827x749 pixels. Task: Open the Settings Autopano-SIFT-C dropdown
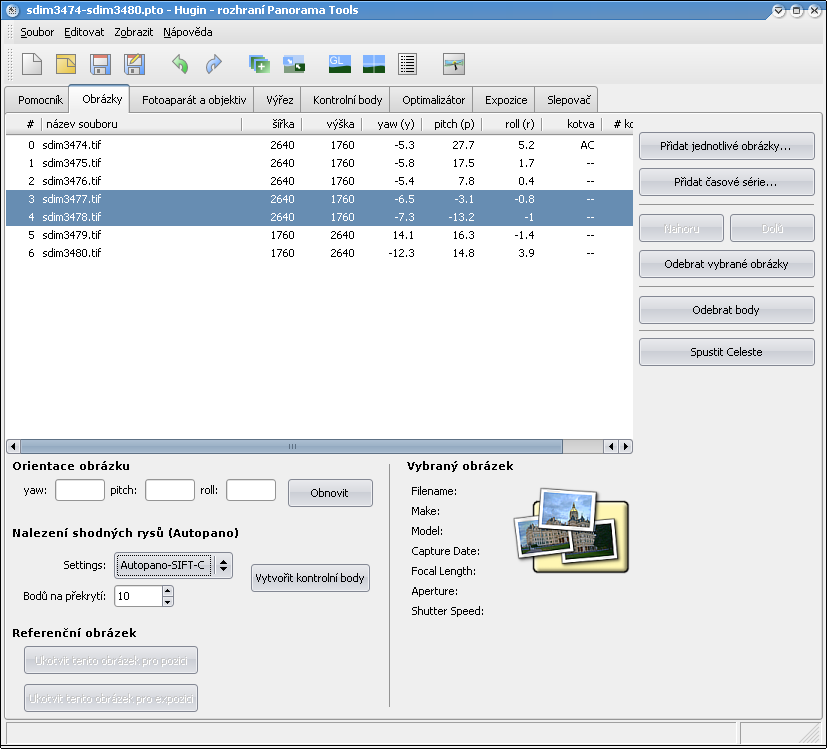174,566
